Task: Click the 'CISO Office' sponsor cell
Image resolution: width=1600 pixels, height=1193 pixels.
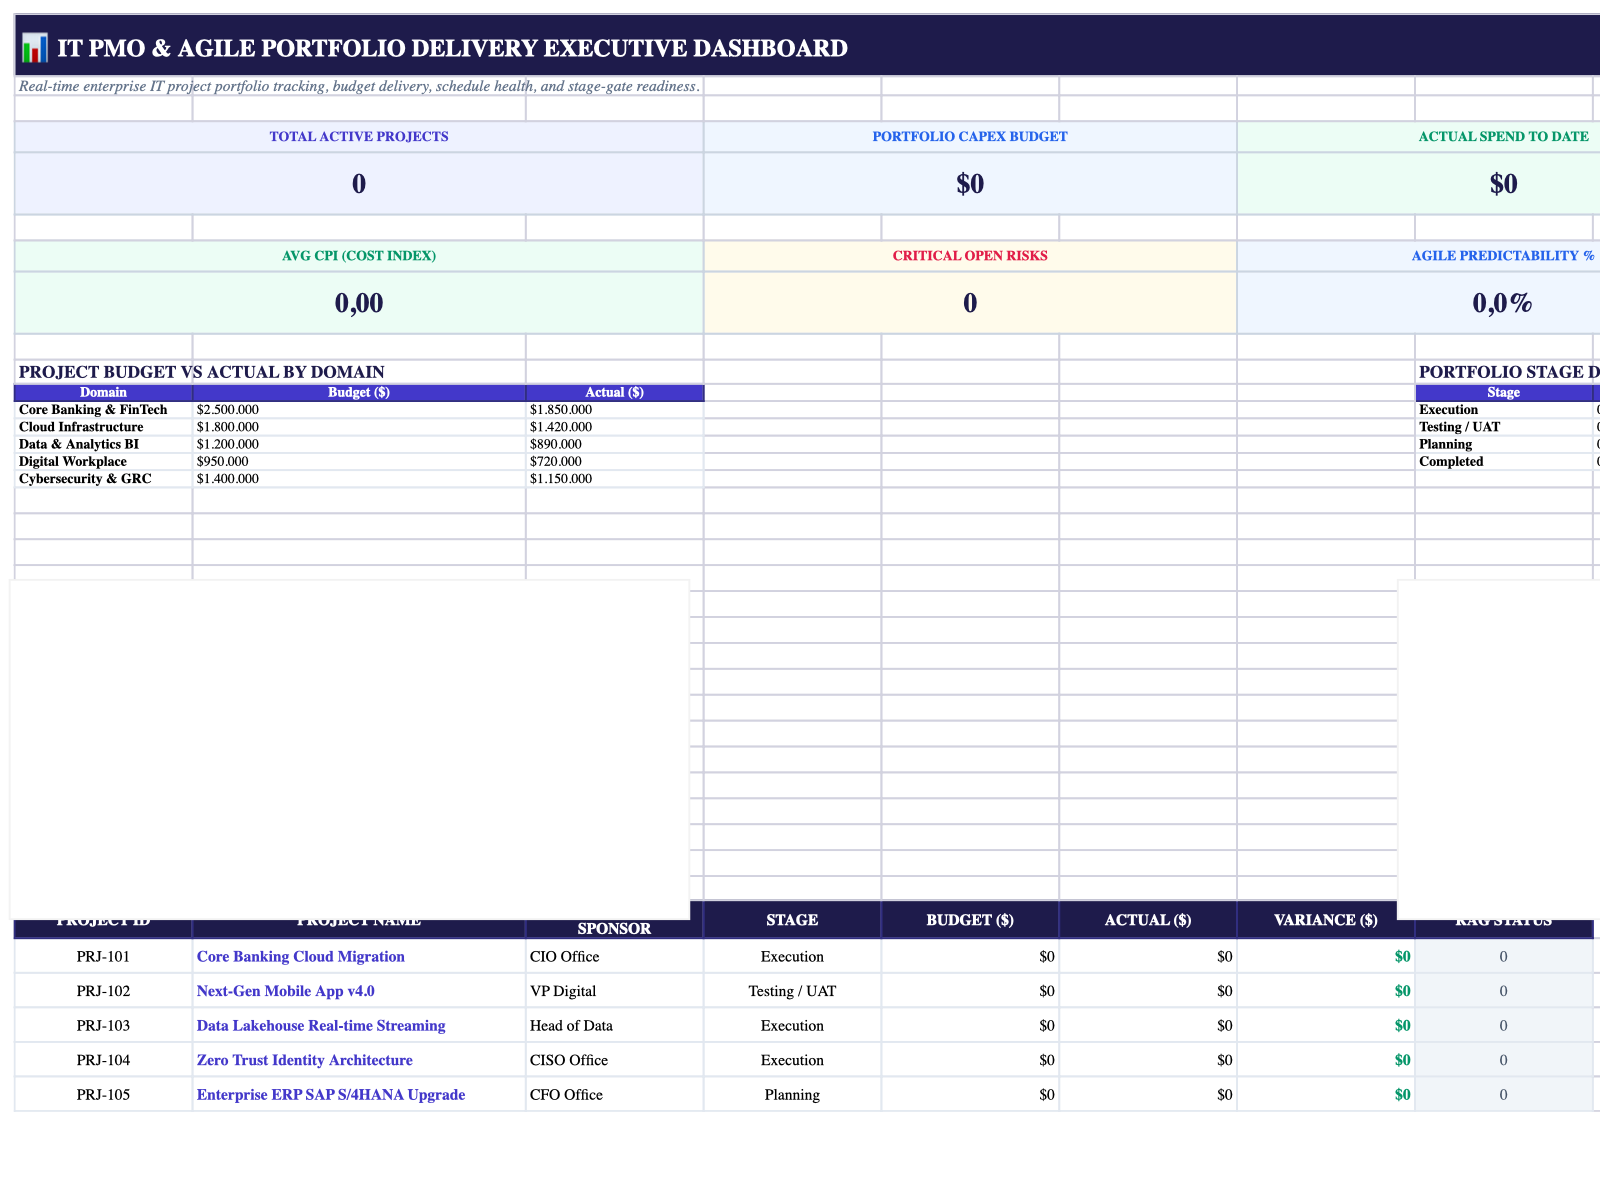Action: [614, 1060]
